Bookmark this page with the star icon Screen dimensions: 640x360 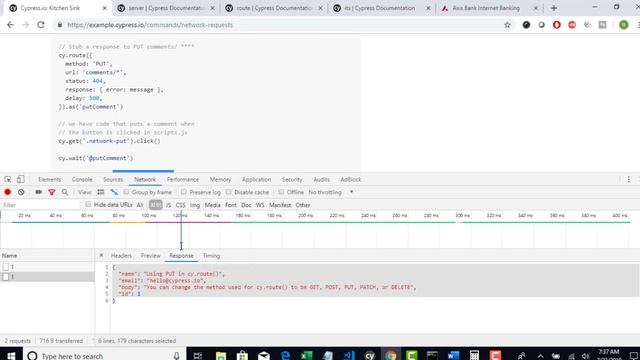[x=507, y=25]
